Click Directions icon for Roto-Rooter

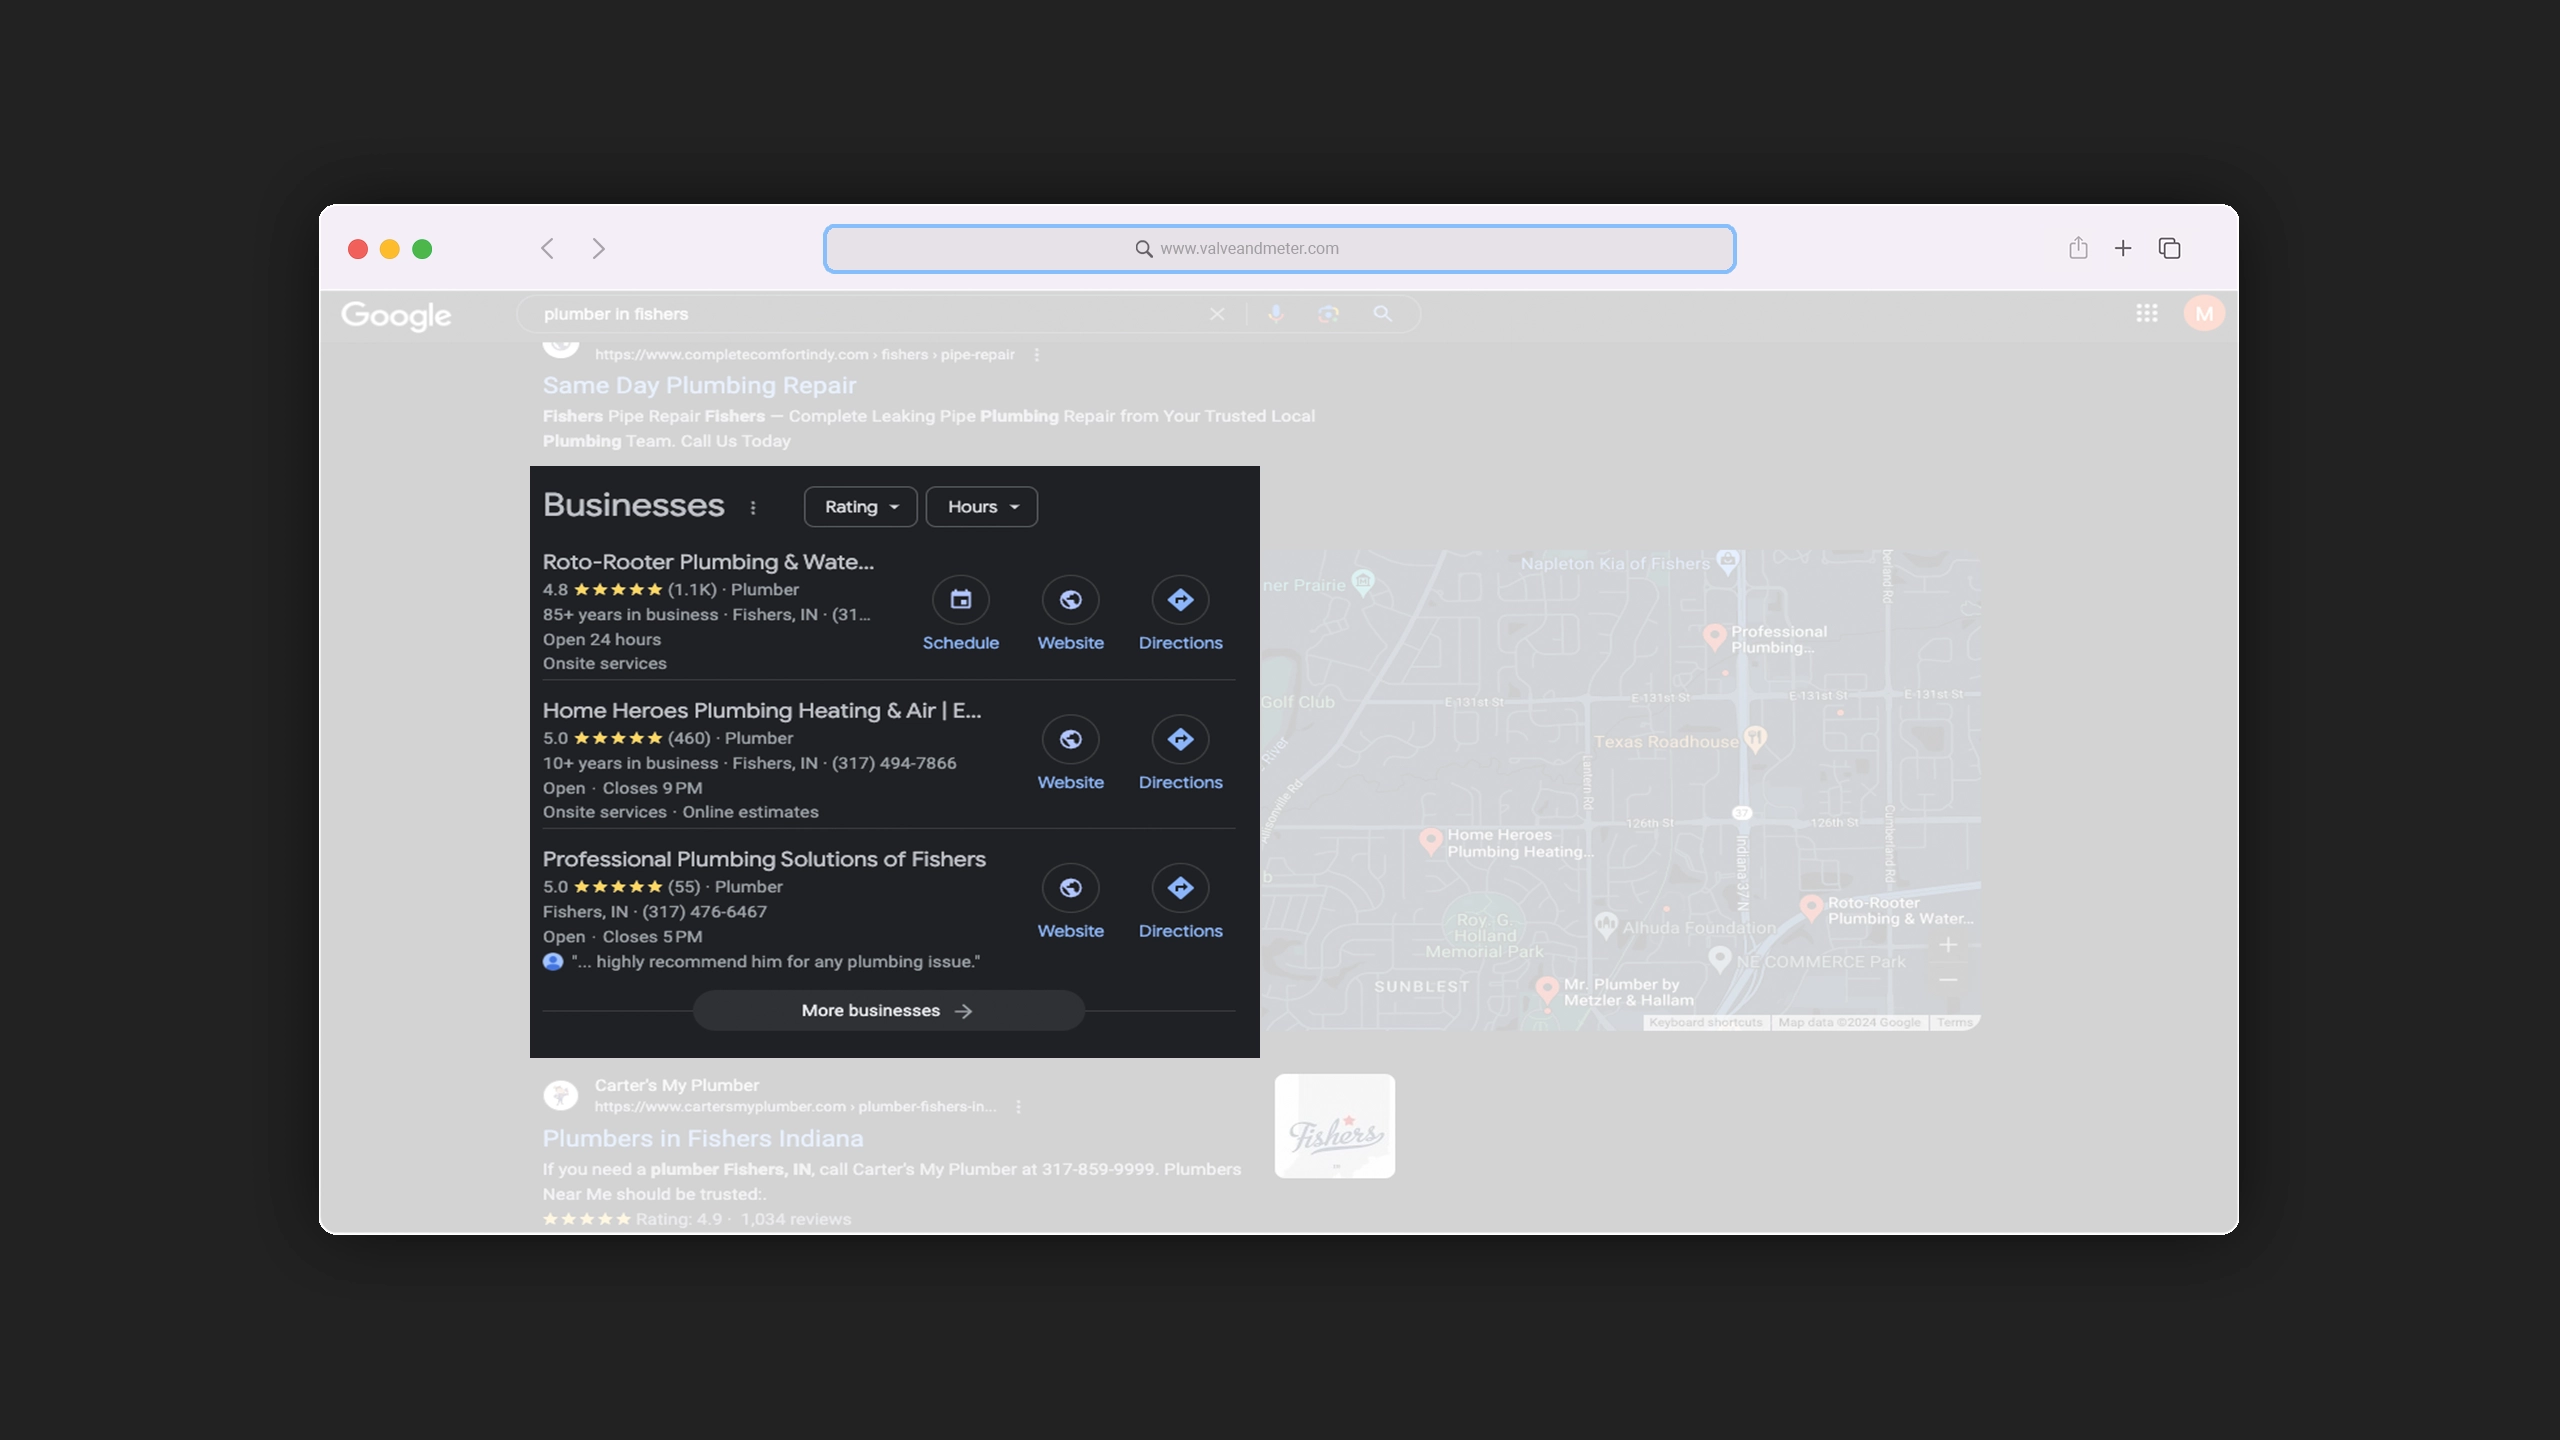1180,600
